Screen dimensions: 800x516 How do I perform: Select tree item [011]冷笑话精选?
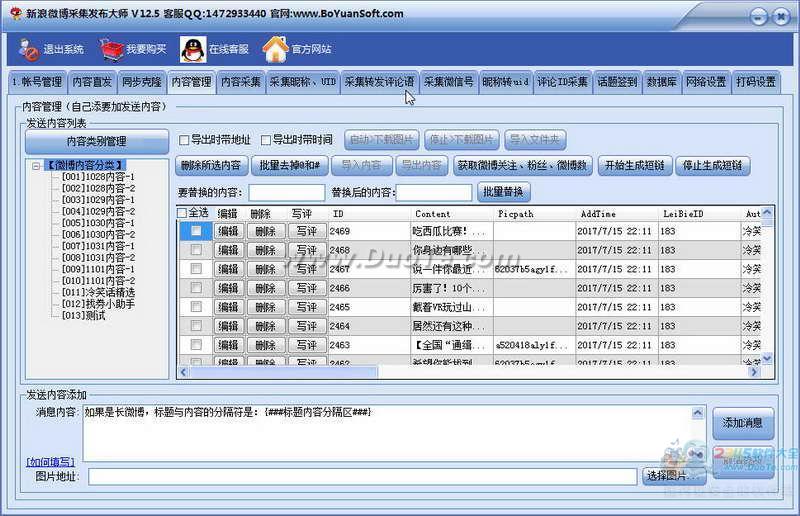[x=98, y=292]
